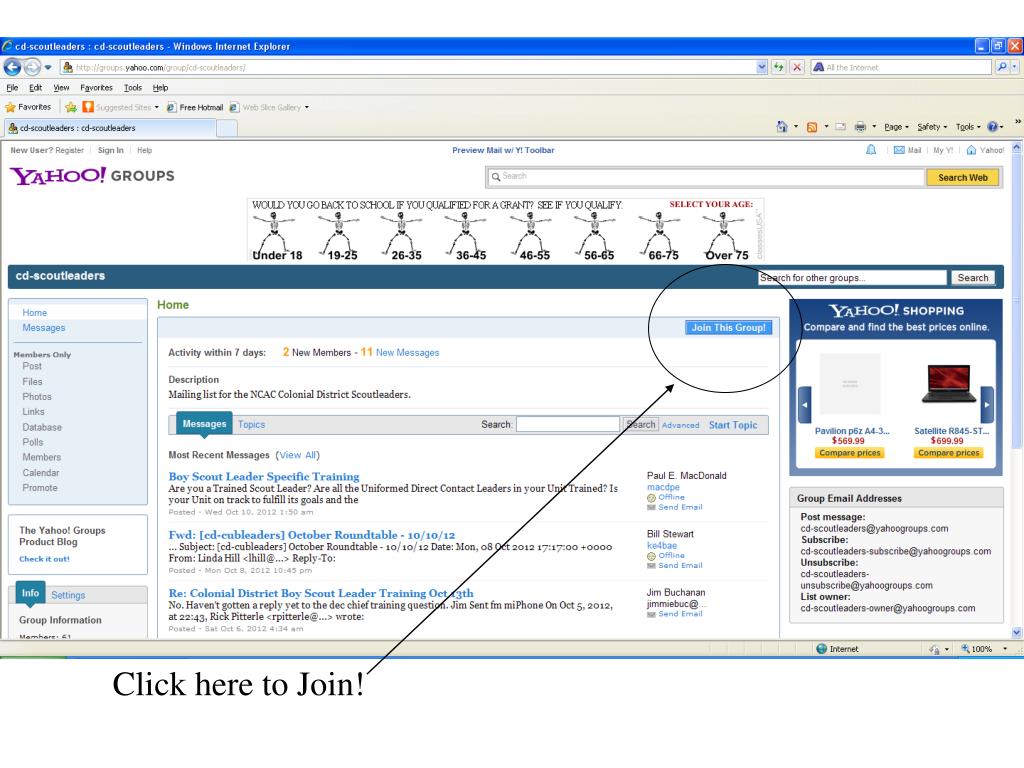Open Boy Scout Leader Specific Training message
The height and width of the screenshot is (768, 1024).
click(x=264, y=477)
